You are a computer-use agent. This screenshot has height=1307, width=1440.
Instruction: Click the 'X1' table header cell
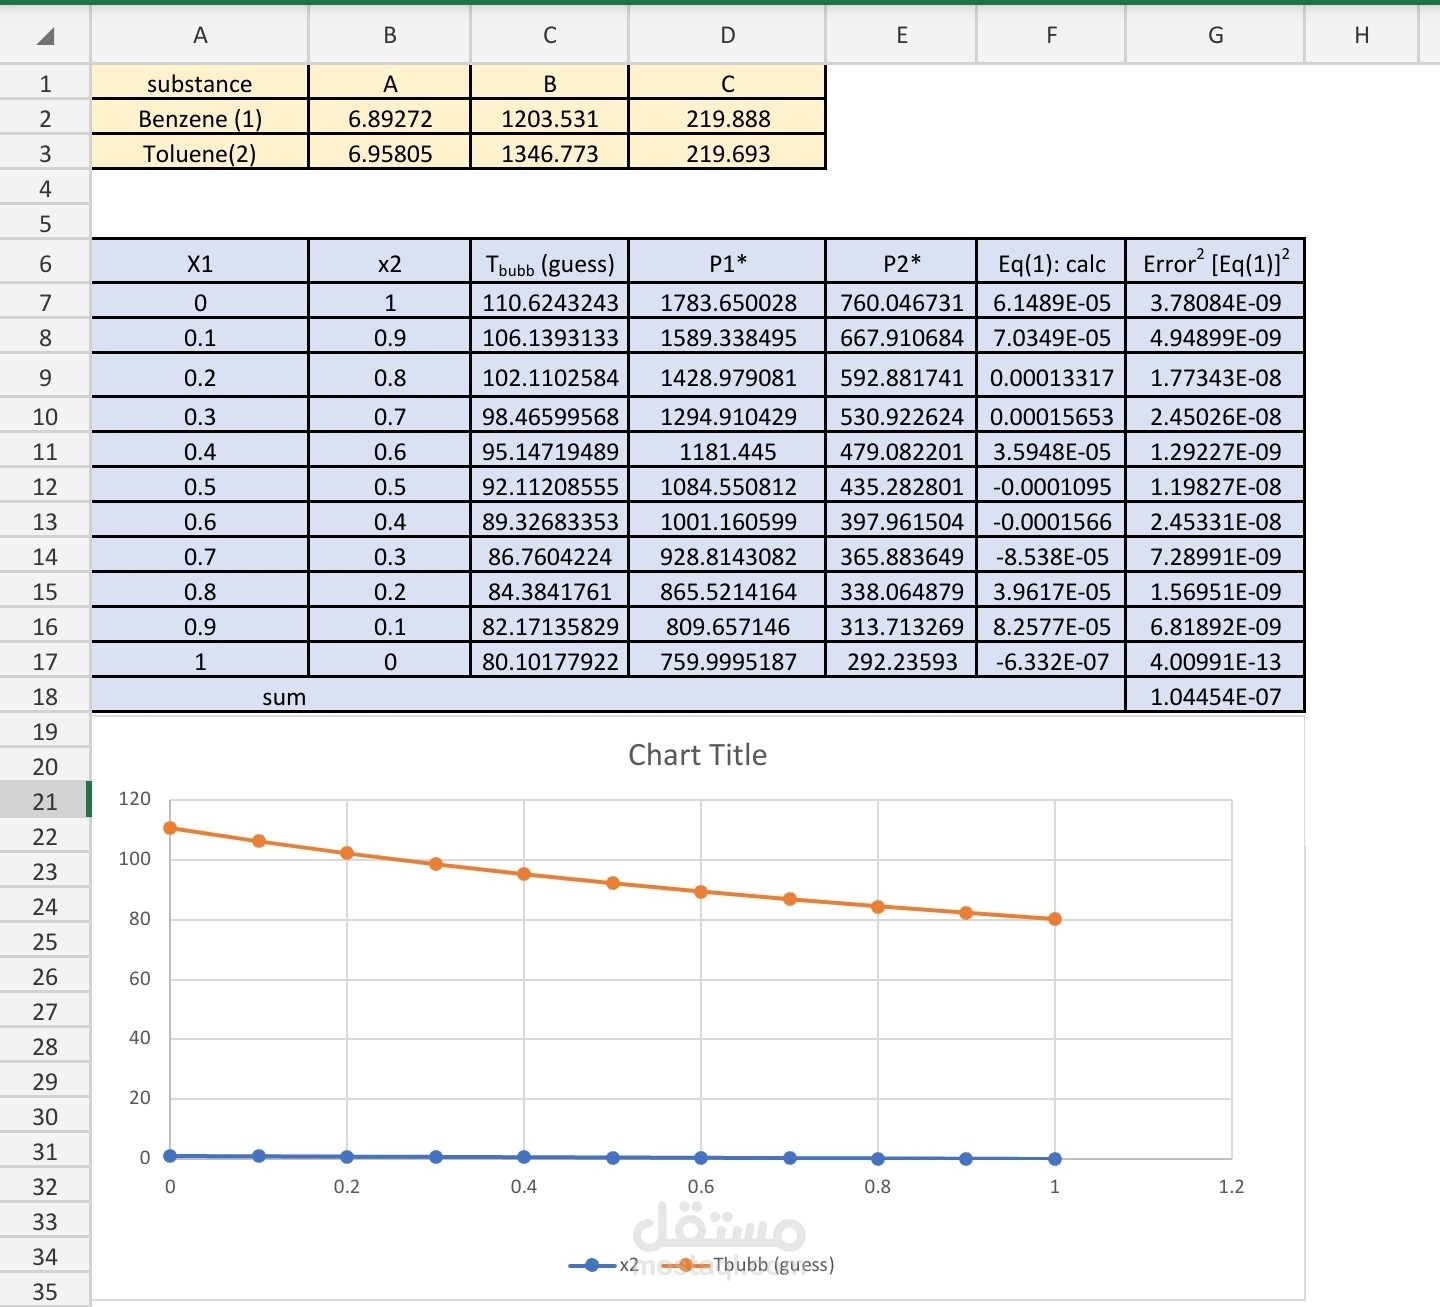[x=200, y=263]
